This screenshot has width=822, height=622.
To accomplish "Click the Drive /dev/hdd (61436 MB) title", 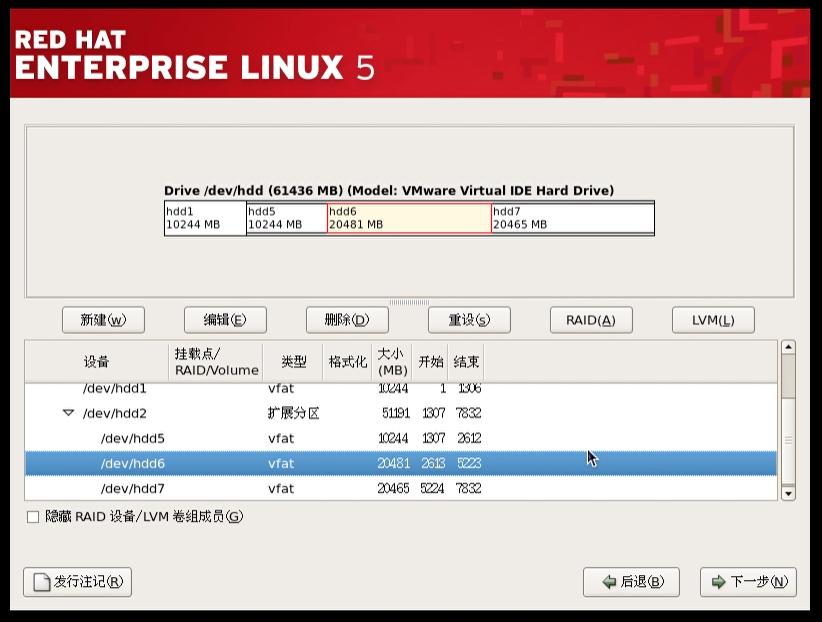I will pyautogui.click(x=389, y=190).
